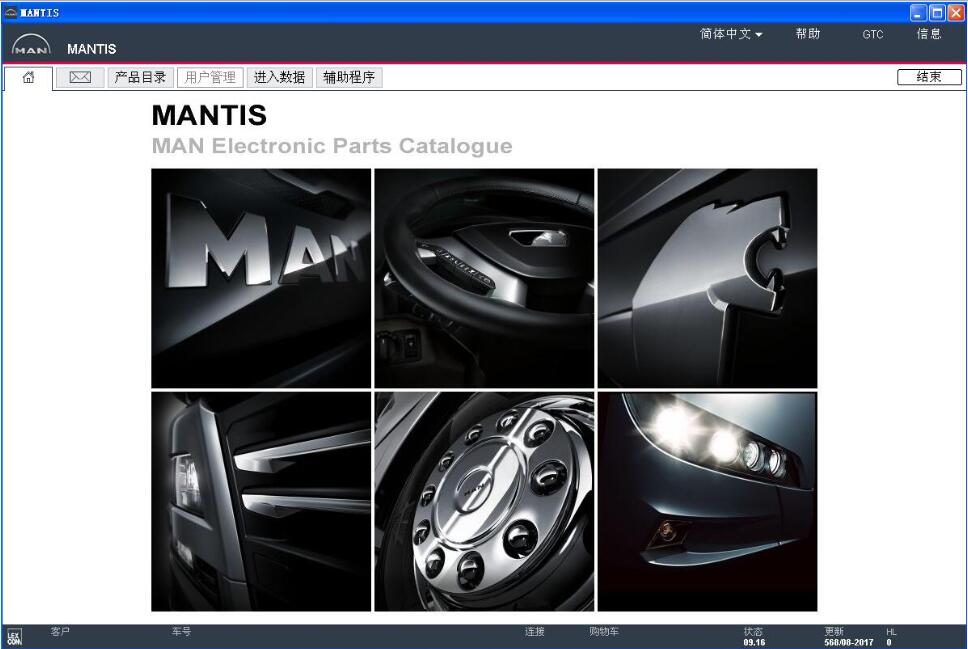This screenshot has width=968, height=649.
Task: Open the 信息 information link
Action: [929, 33]
